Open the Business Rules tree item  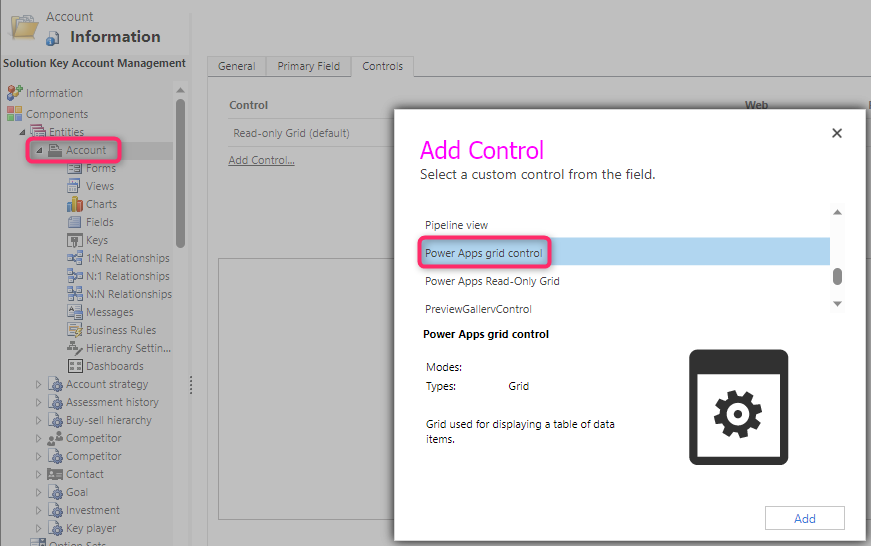(121, 330)
